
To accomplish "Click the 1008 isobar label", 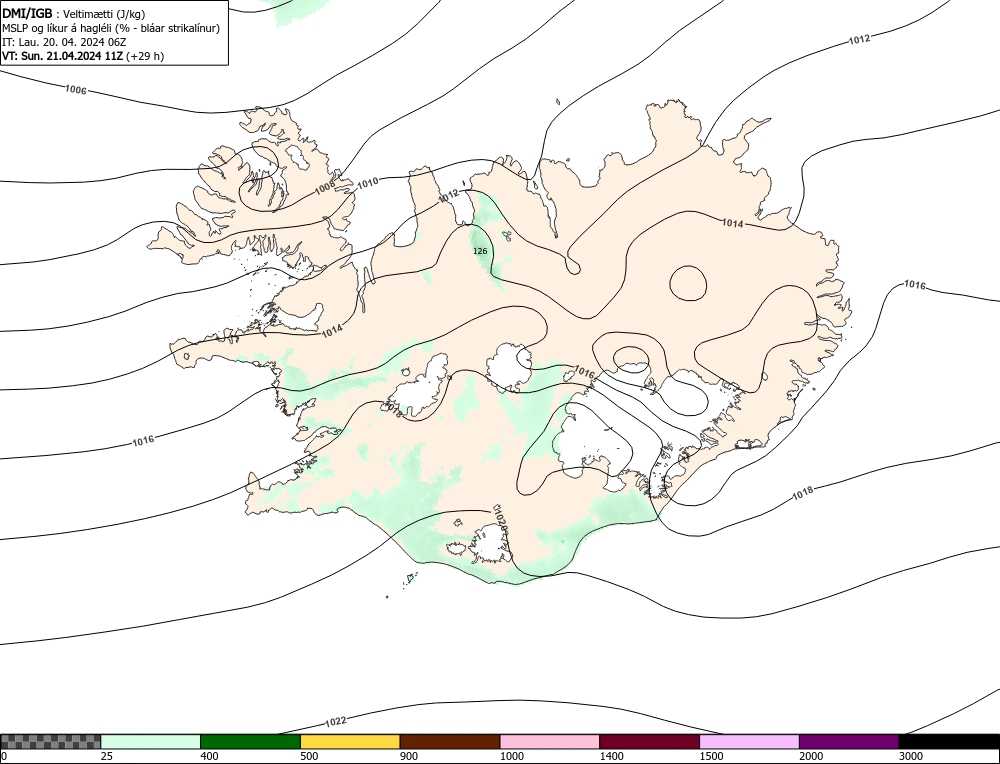I will (325, 187).
